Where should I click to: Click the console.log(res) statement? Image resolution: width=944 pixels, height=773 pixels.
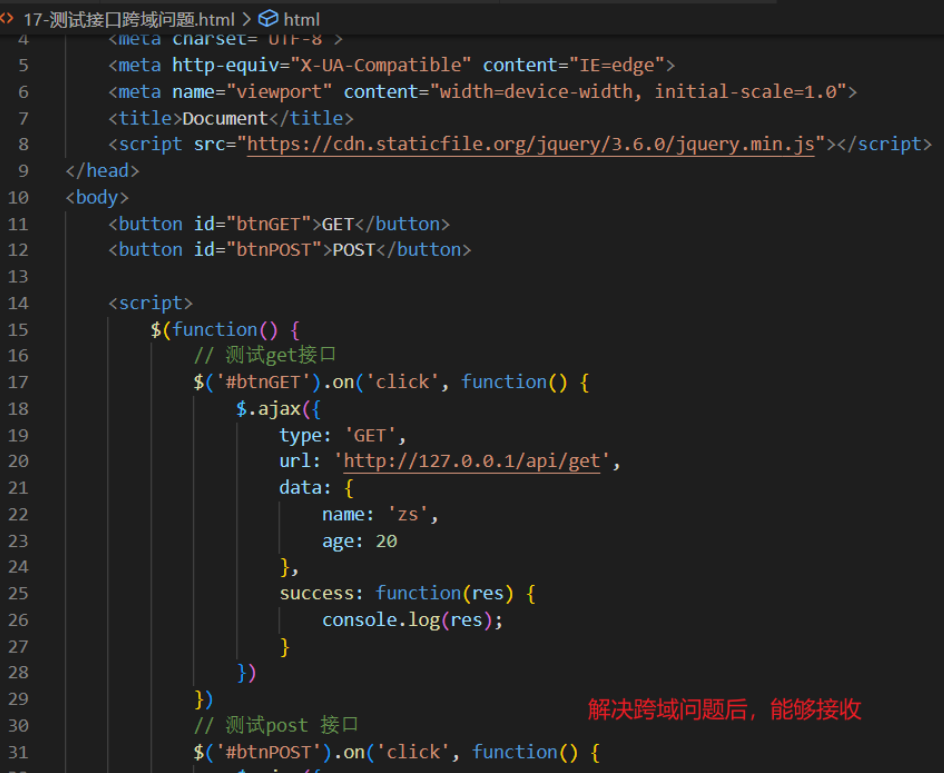[x=412, y=620]
